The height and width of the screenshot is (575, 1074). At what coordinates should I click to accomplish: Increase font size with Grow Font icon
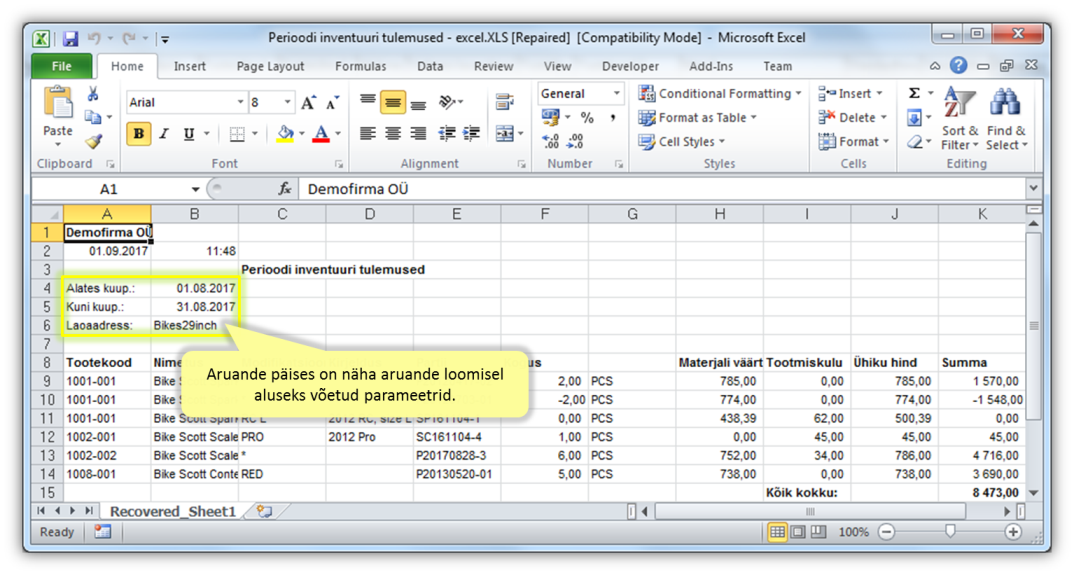pyautogui.click(x=308, y=103)
